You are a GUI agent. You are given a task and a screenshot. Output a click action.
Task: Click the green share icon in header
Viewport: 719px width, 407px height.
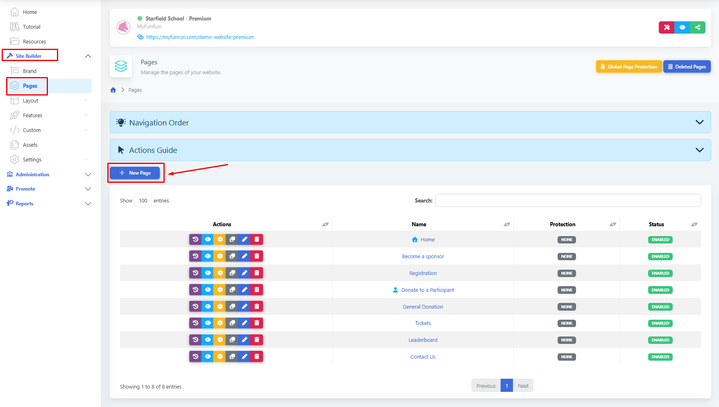click(698, 27)
